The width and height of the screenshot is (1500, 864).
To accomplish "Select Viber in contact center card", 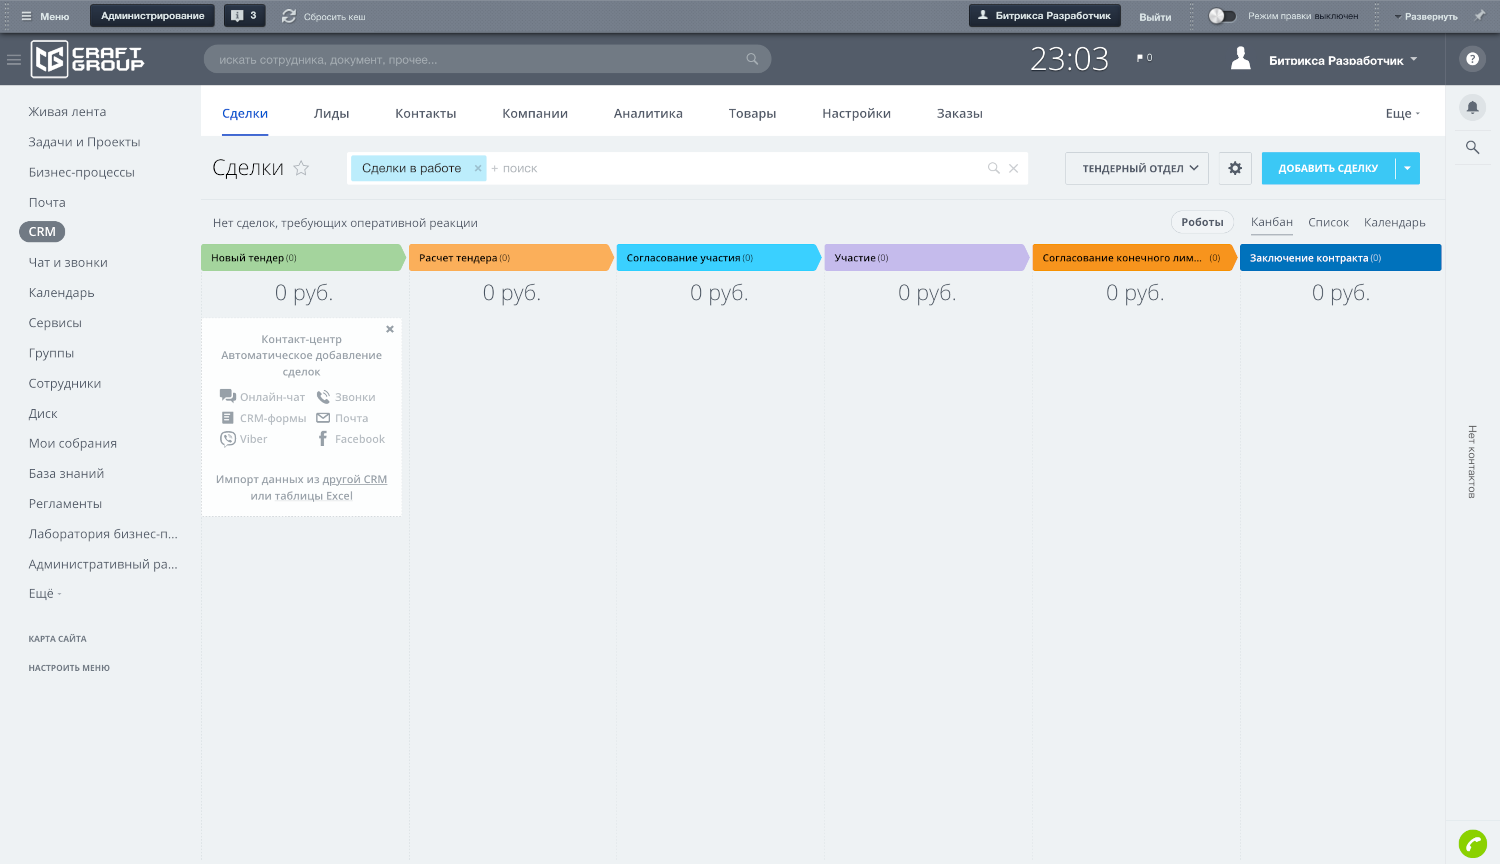I will (244, 439).
